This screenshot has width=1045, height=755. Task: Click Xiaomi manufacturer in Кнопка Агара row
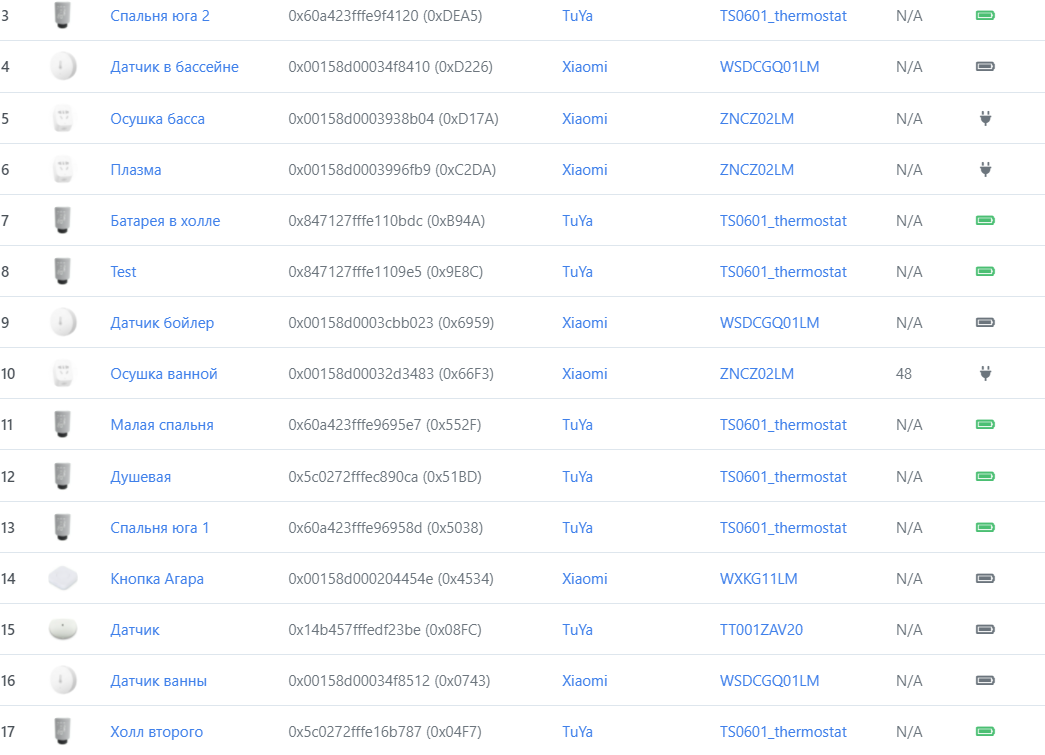(584, 579)
